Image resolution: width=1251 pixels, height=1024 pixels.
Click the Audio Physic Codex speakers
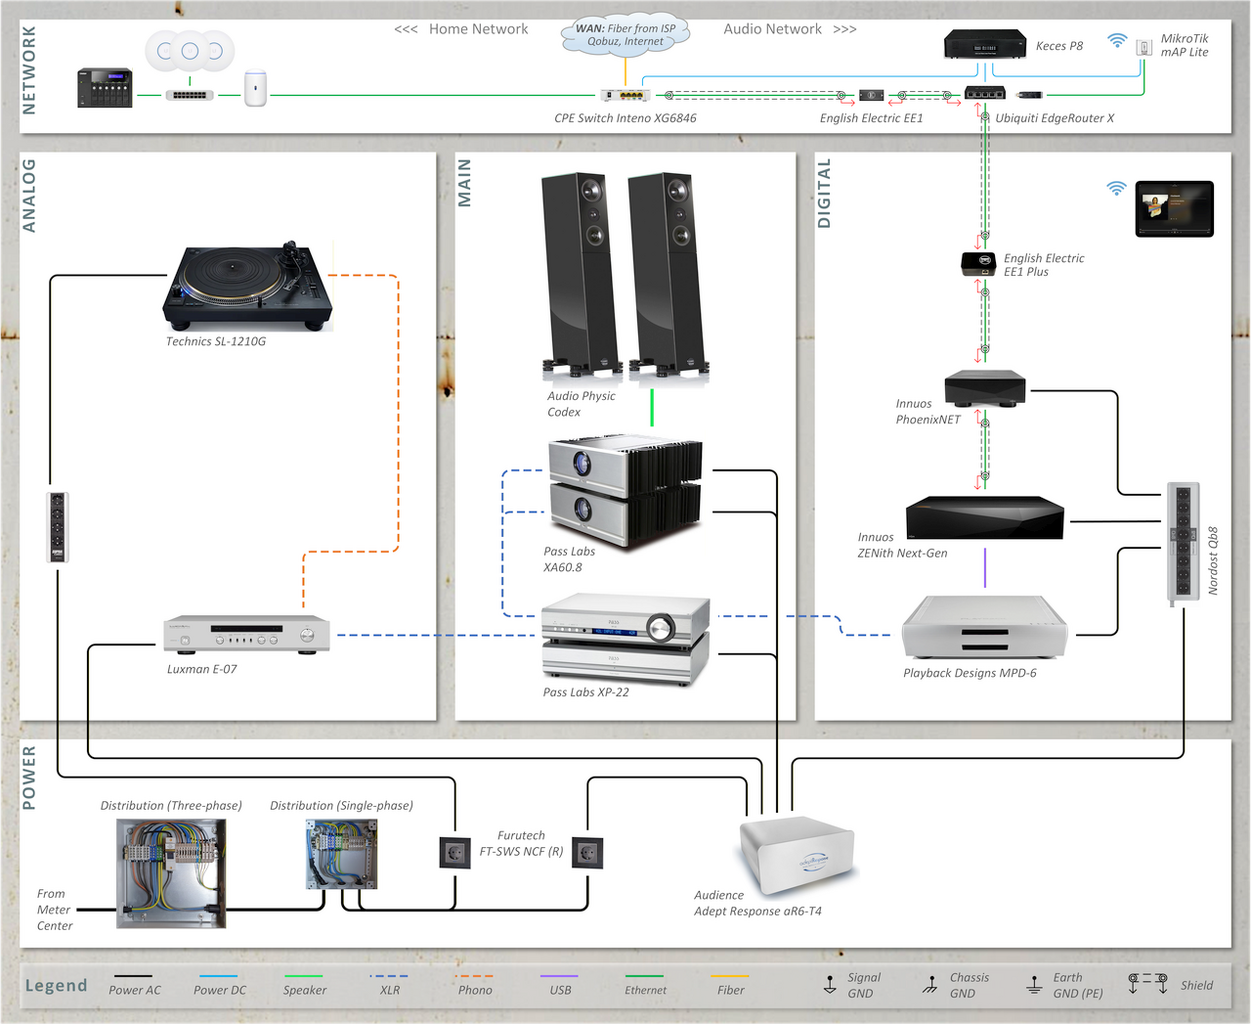(x=625, y=278)
